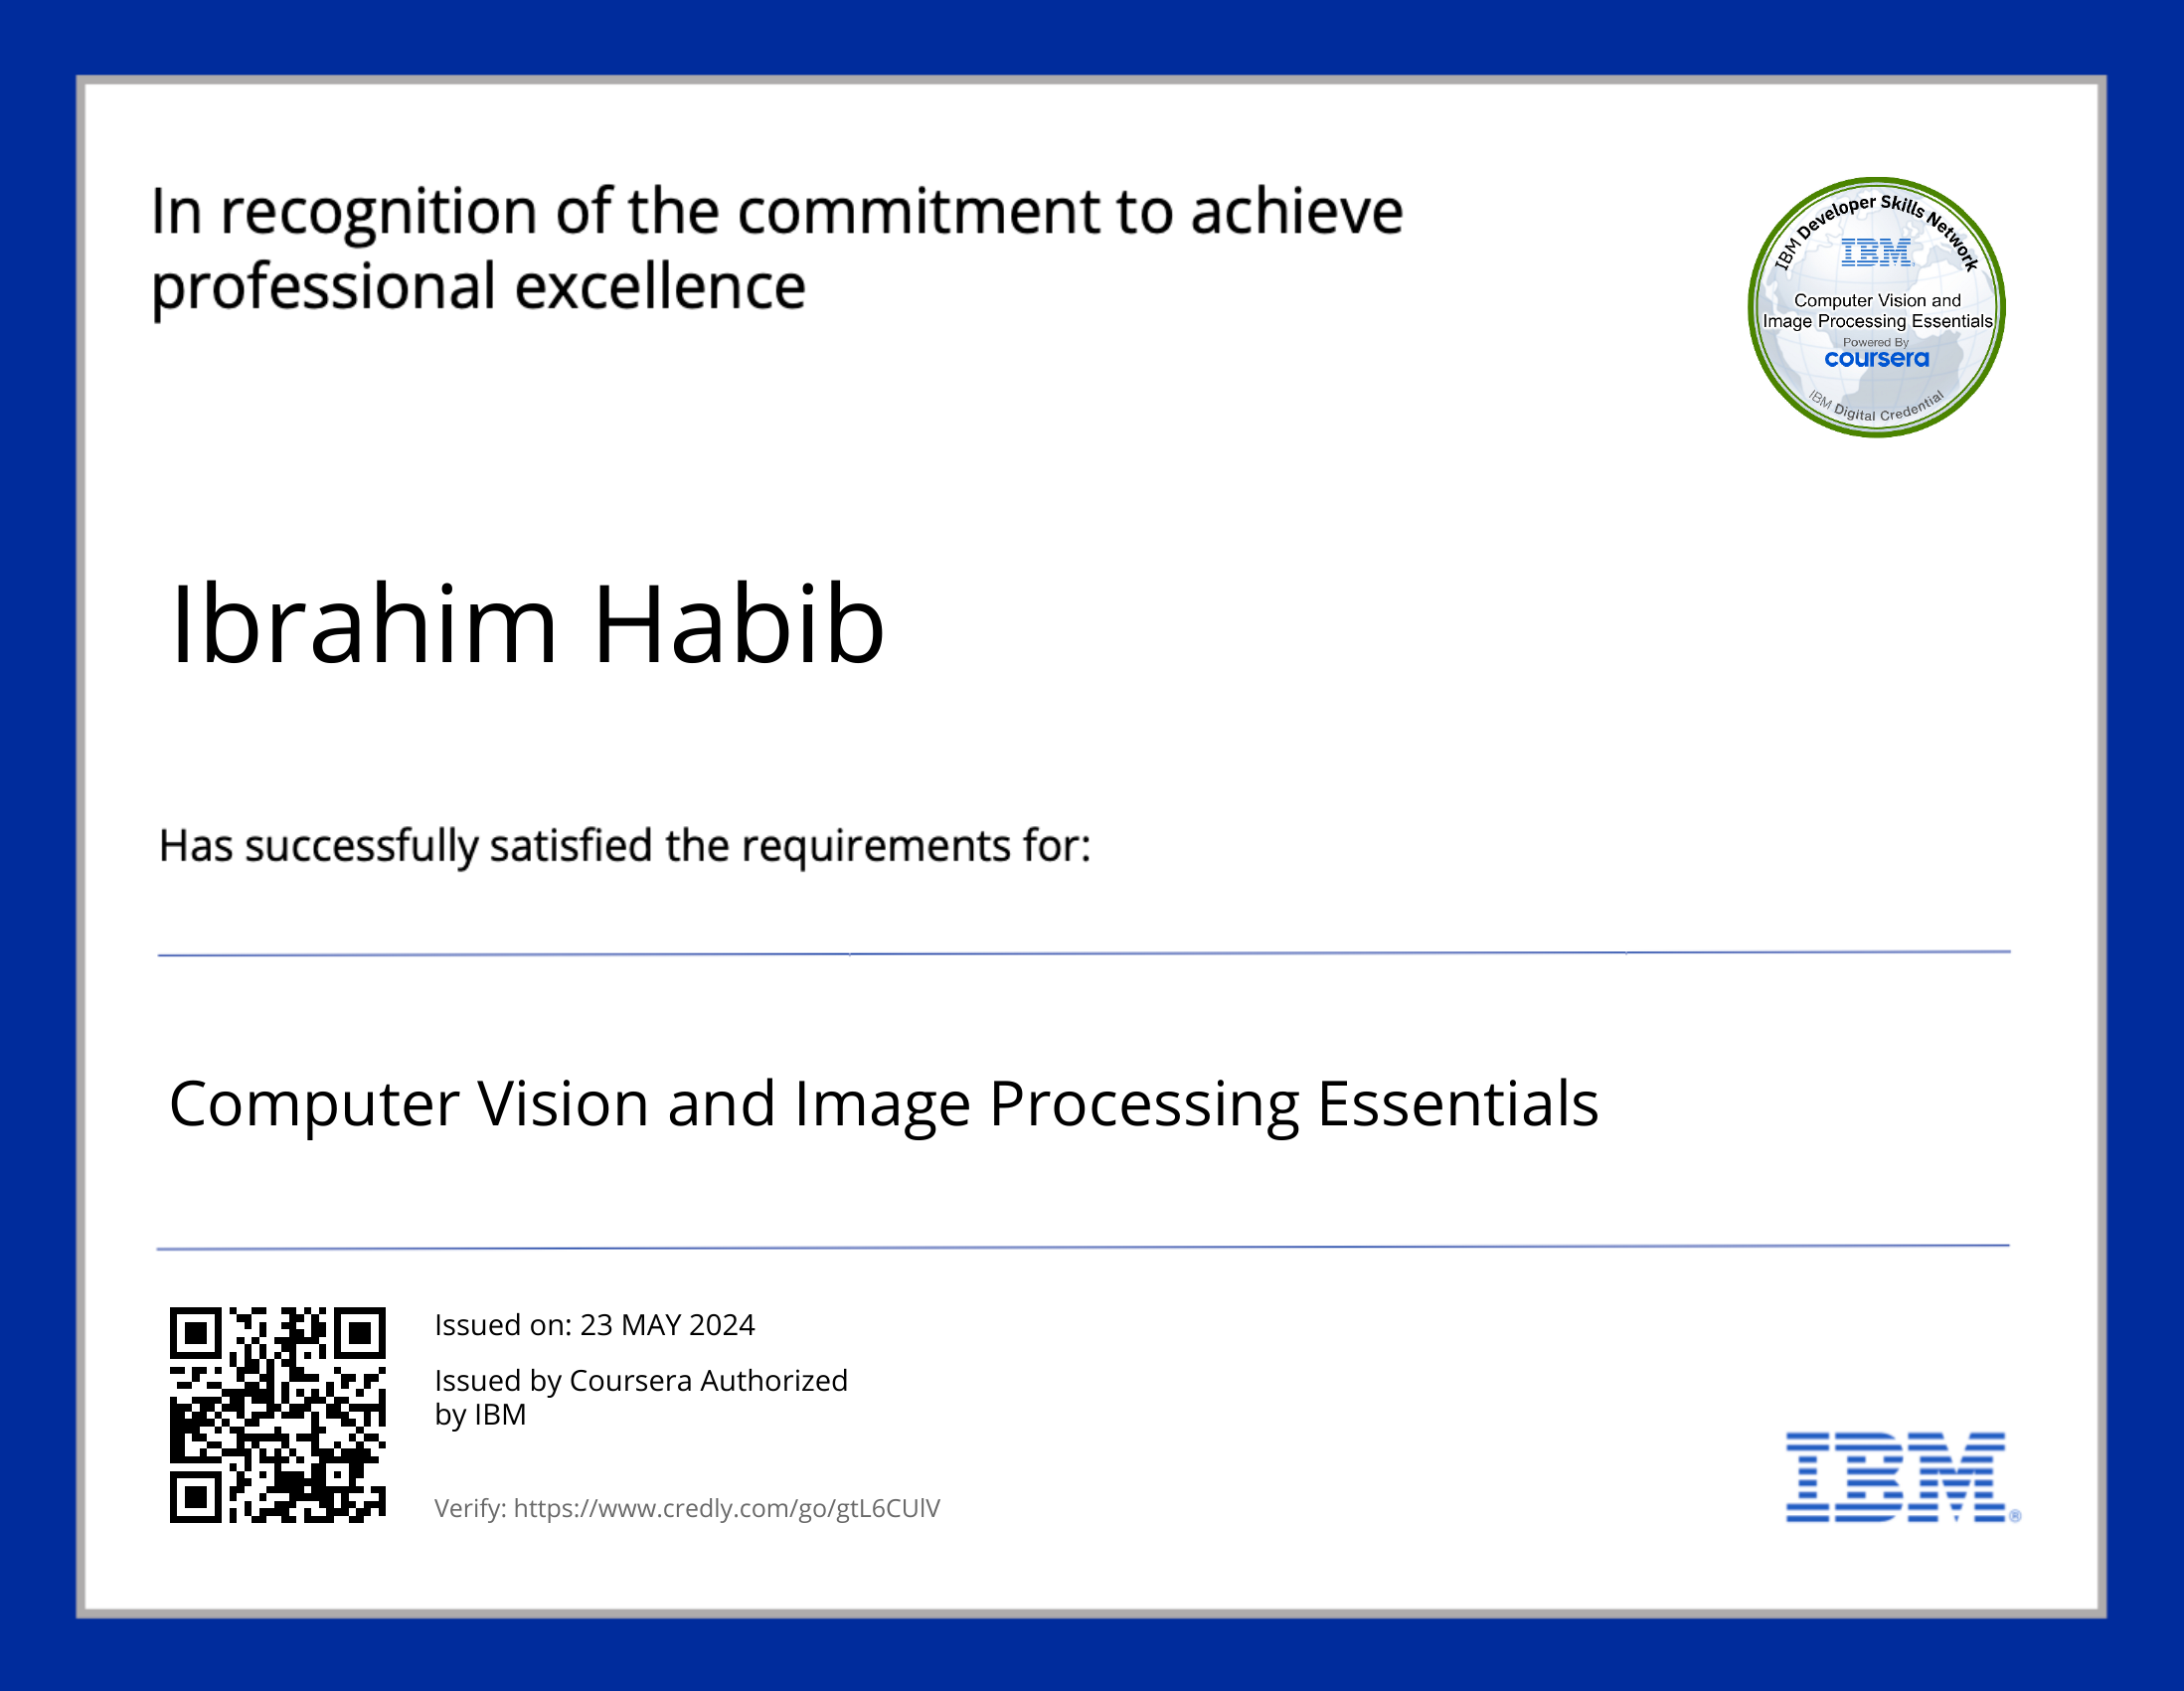Click the 'IBM Digital Credential' badge text

[x=1876, y=408]
